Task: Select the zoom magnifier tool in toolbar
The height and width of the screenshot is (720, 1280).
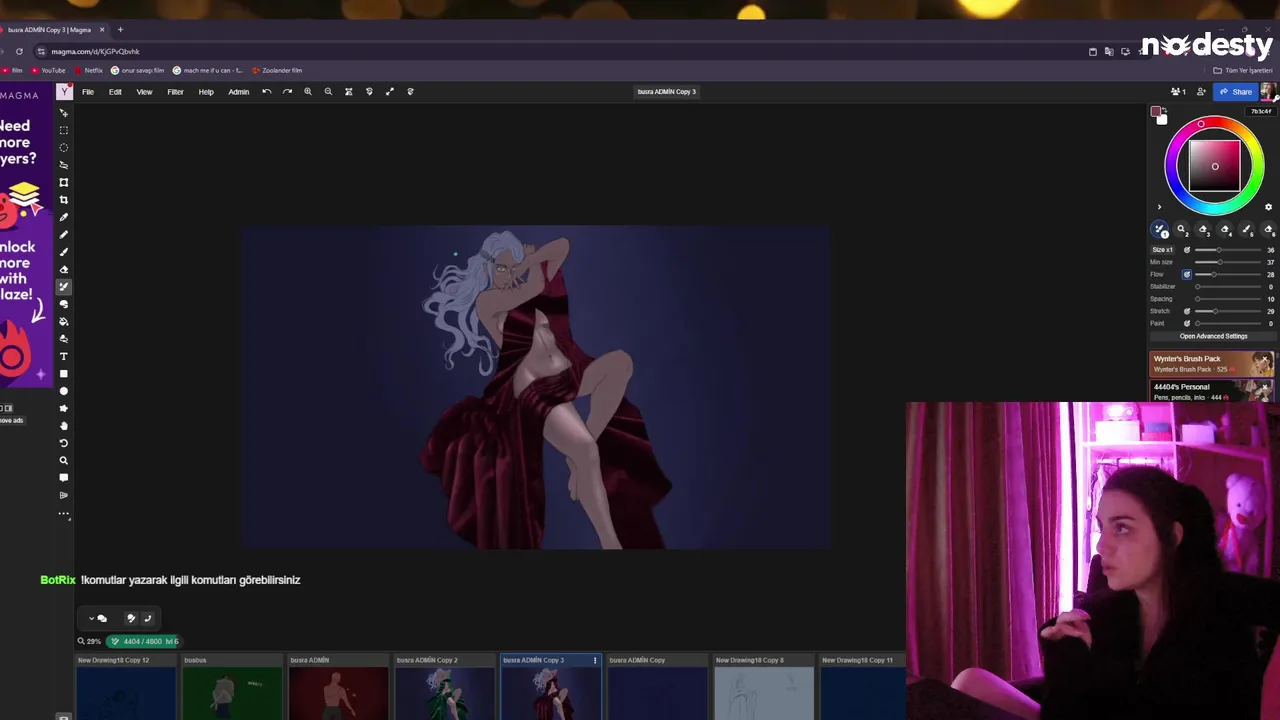Action: (64, 461)
